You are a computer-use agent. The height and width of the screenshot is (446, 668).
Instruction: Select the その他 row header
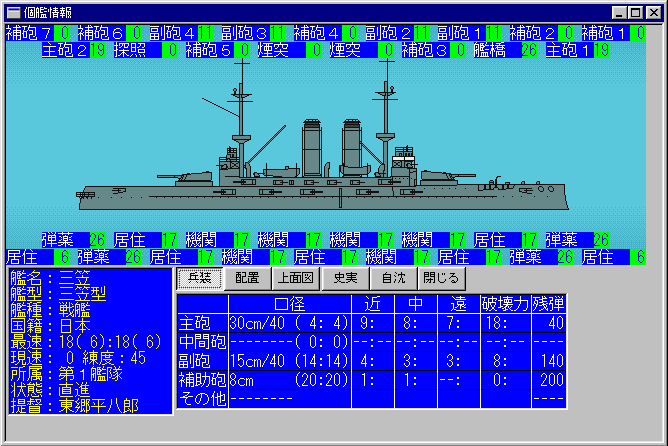coord(202,399)
